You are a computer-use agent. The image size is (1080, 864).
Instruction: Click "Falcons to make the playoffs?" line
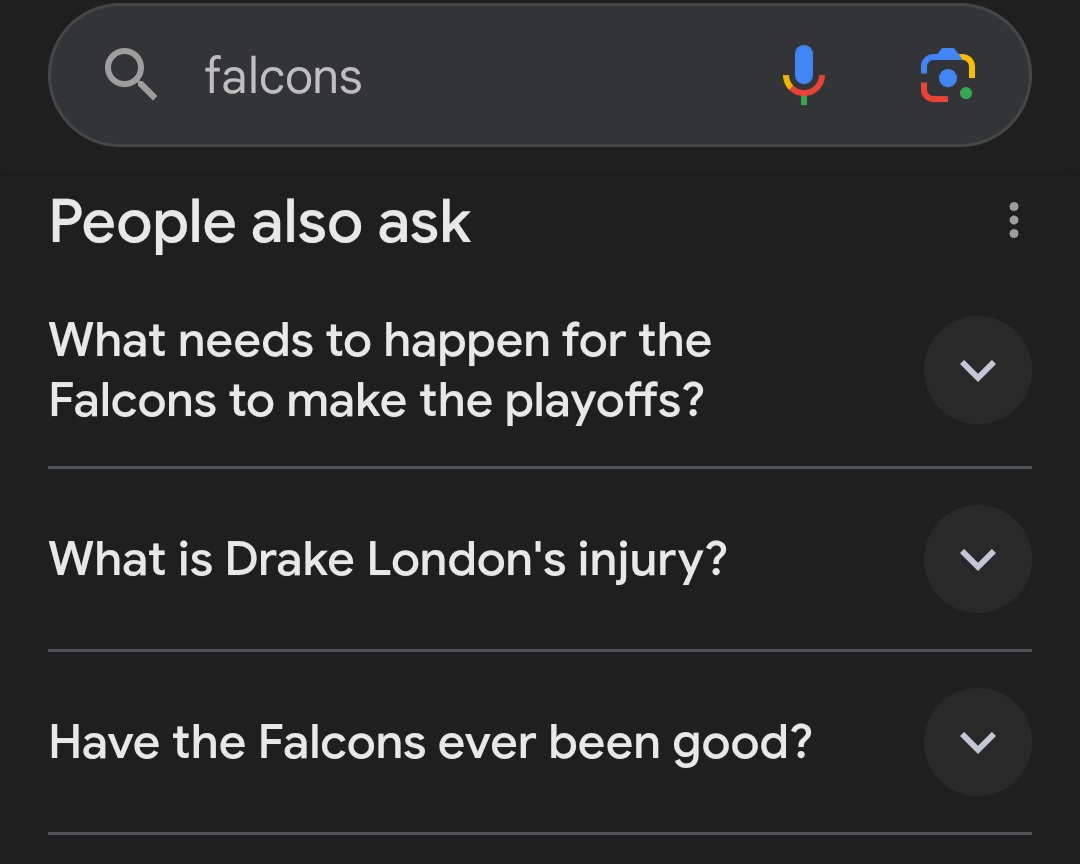[x=377, y=401]
